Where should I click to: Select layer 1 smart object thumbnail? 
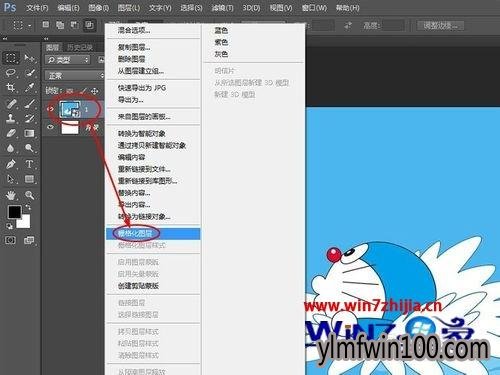70,109
